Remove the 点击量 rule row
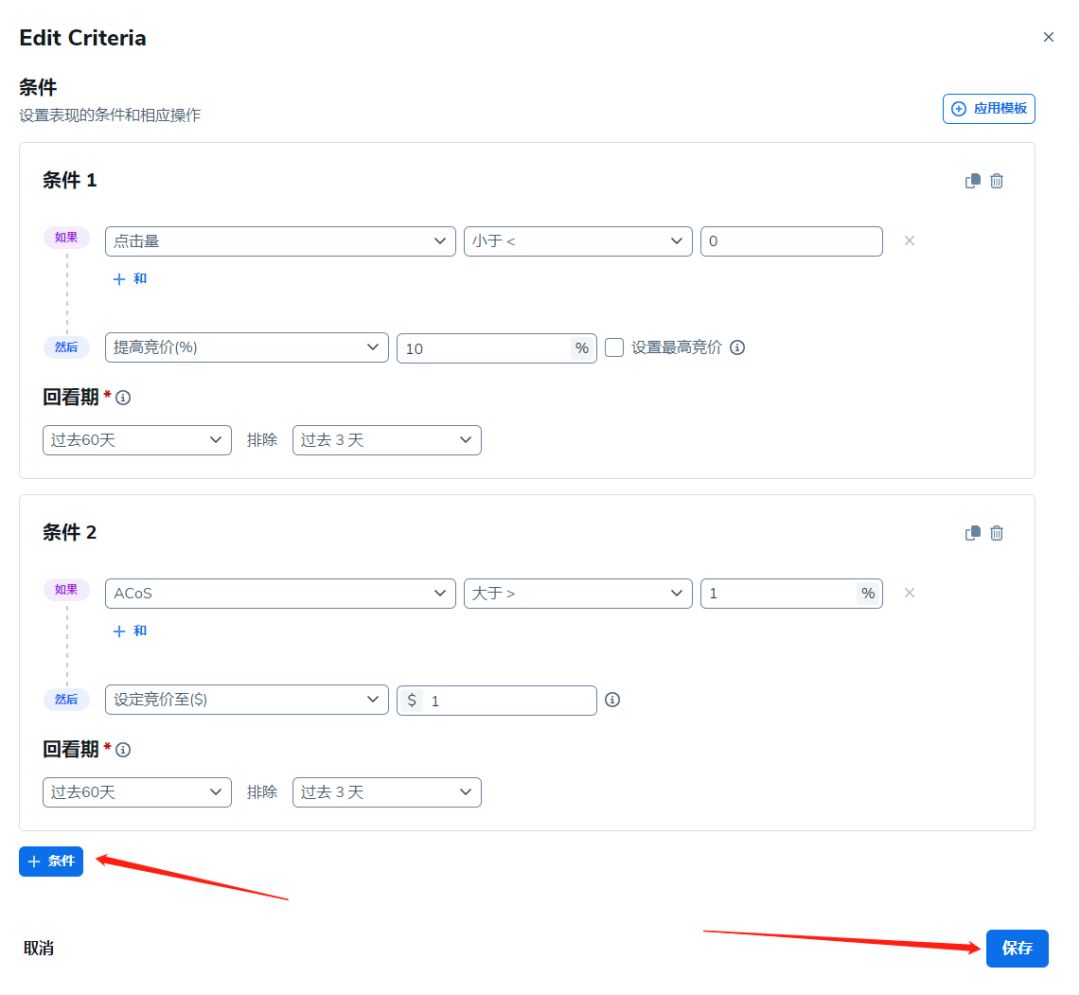 pyautogui.click(x=909, y=241)
